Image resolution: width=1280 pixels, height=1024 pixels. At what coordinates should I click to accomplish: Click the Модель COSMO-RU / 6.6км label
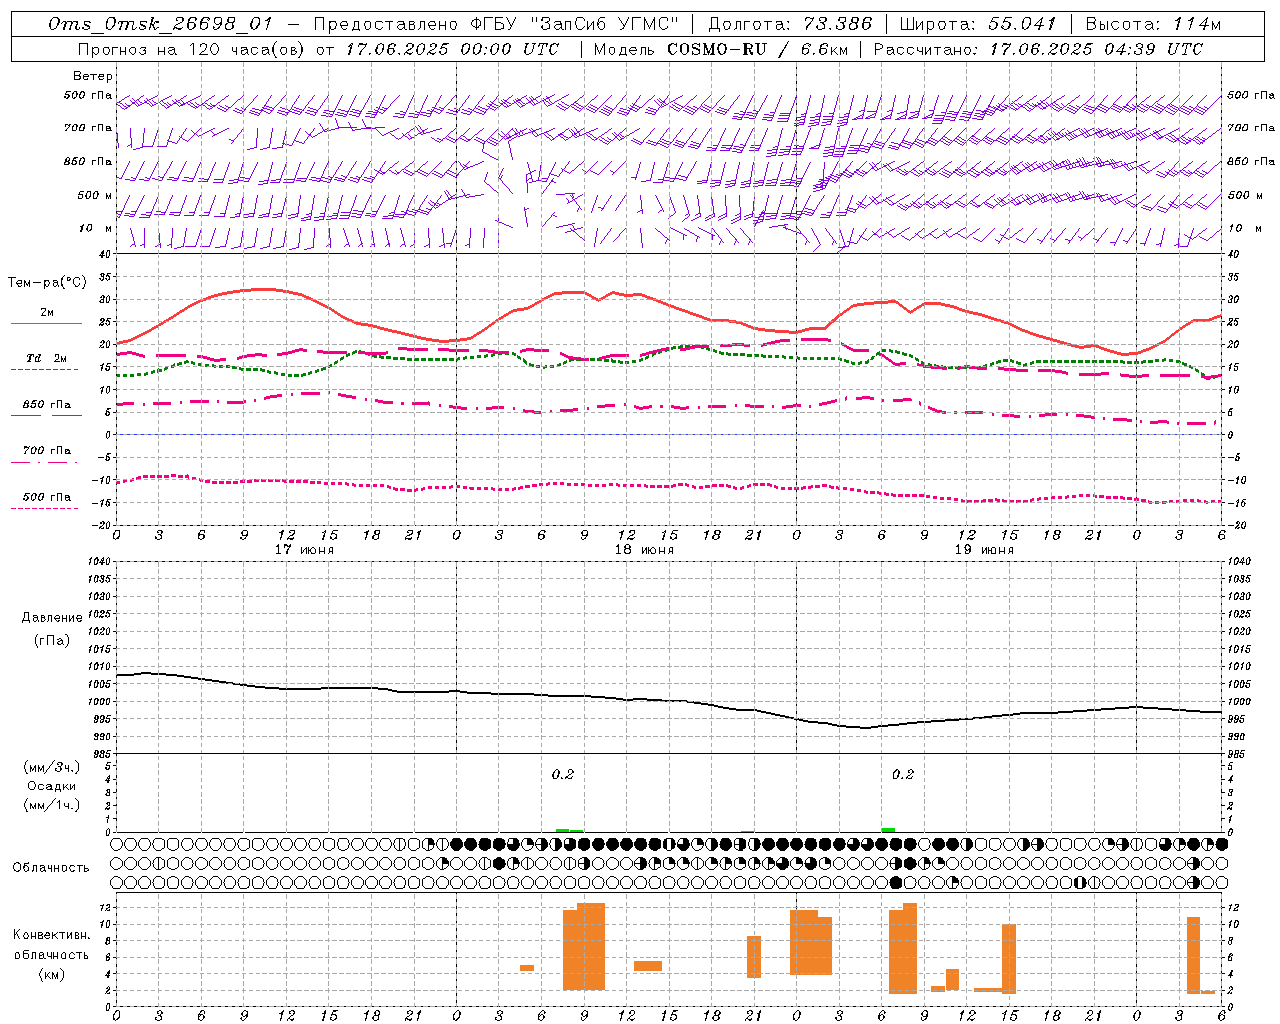[x=721, y=49]
